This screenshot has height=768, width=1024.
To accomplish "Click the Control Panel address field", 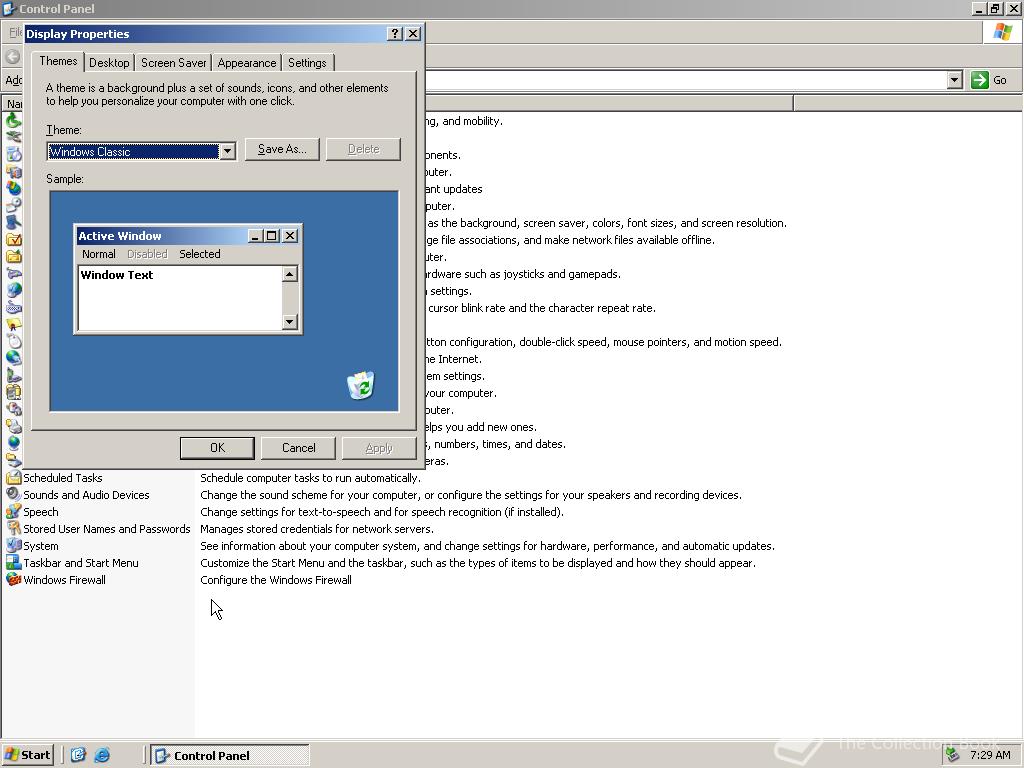I will [686, 80].
